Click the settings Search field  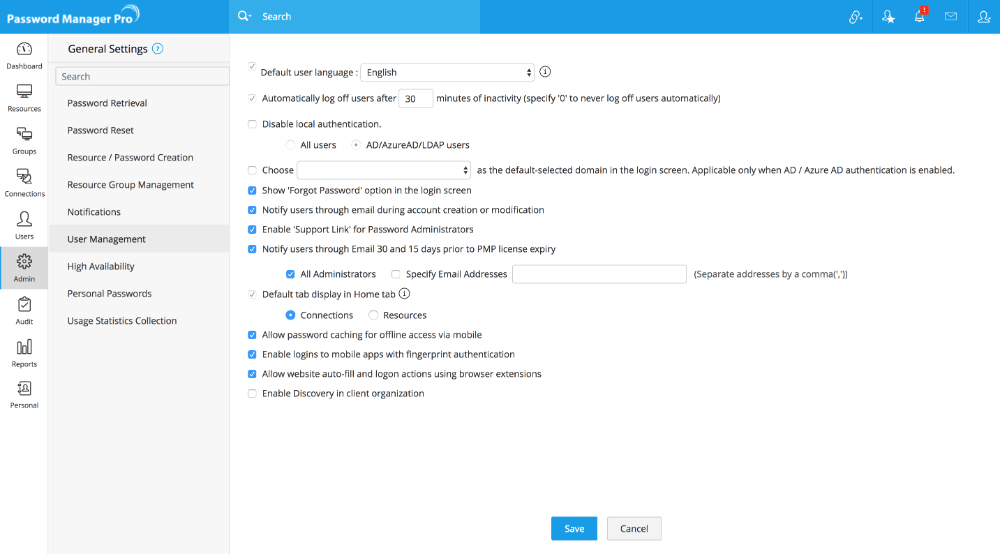click(142, 76)
